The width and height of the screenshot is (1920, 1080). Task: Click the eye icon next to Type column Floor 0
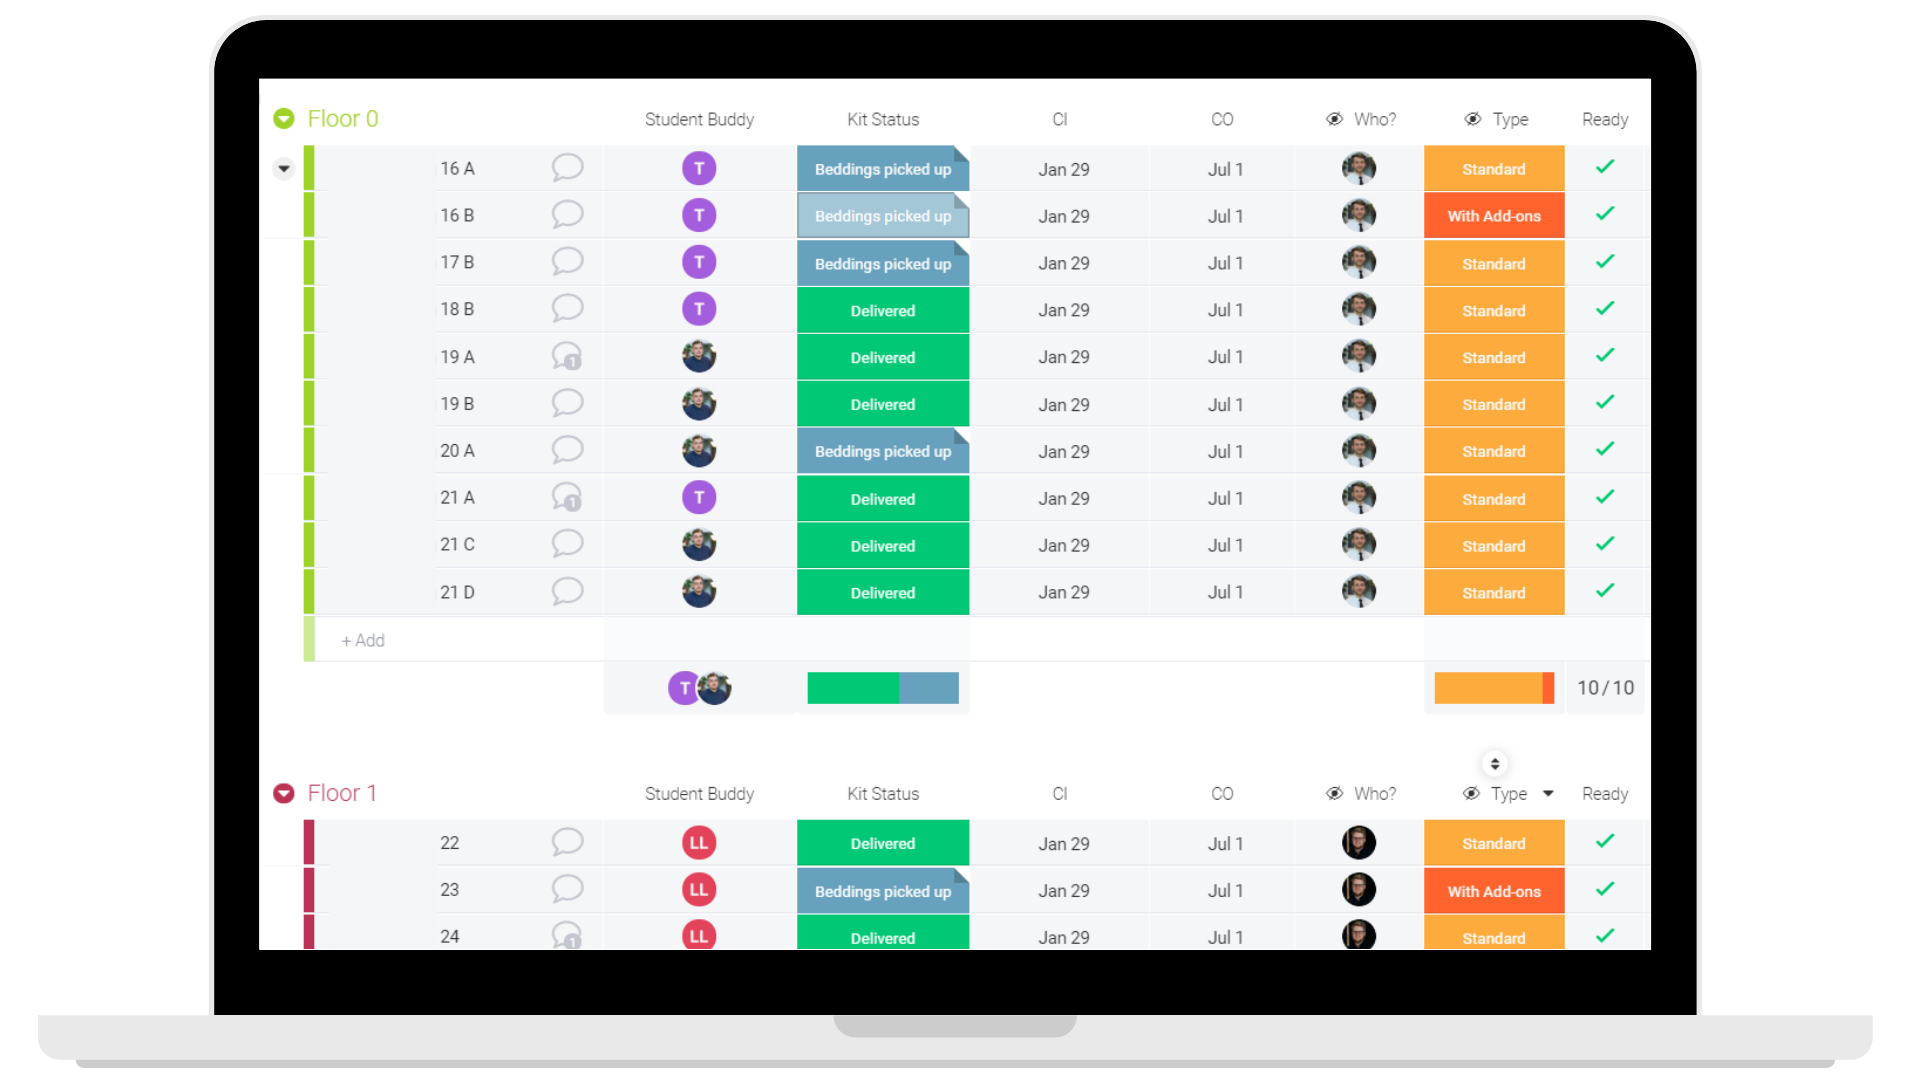[1468, 120]
